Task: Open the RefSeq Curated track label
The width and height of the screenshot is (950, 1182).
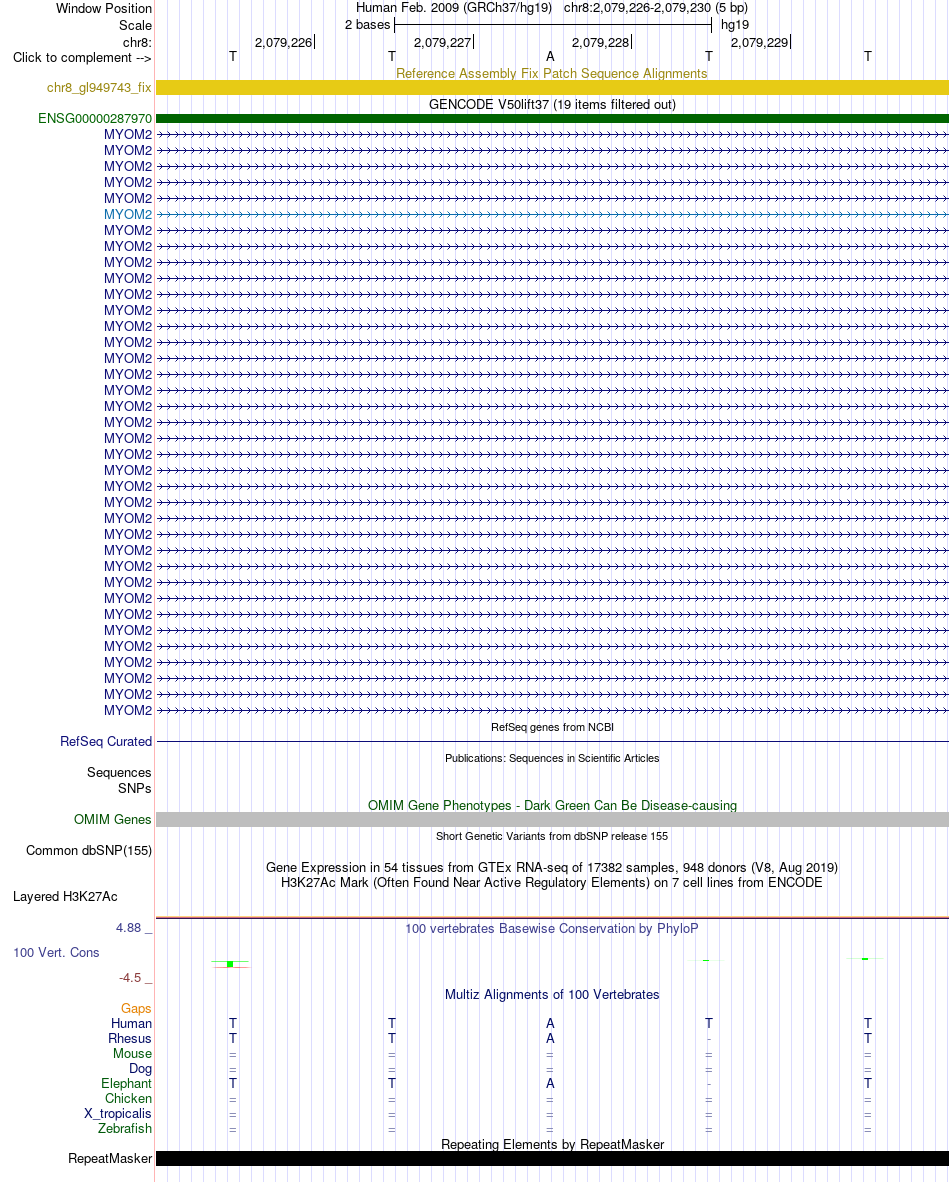Action: [106, 742]
